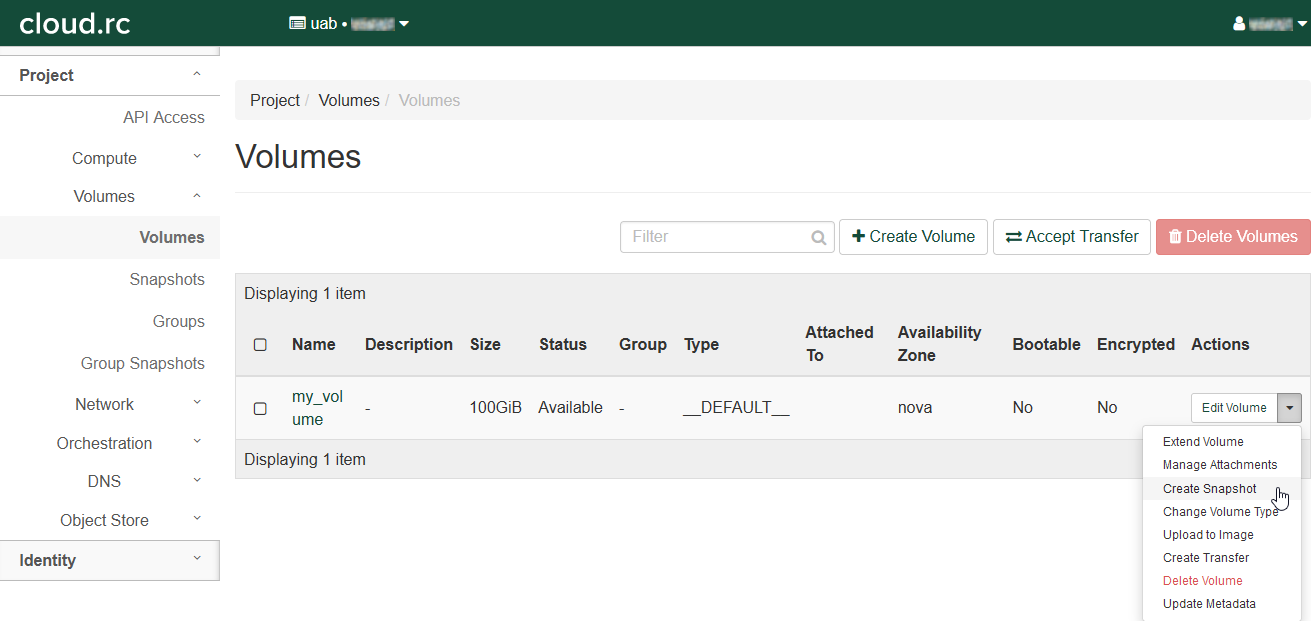1311x621 pixels.
Task: Toggle the Edit Volume dropdown caret
Action: [x=1290, y=408]
